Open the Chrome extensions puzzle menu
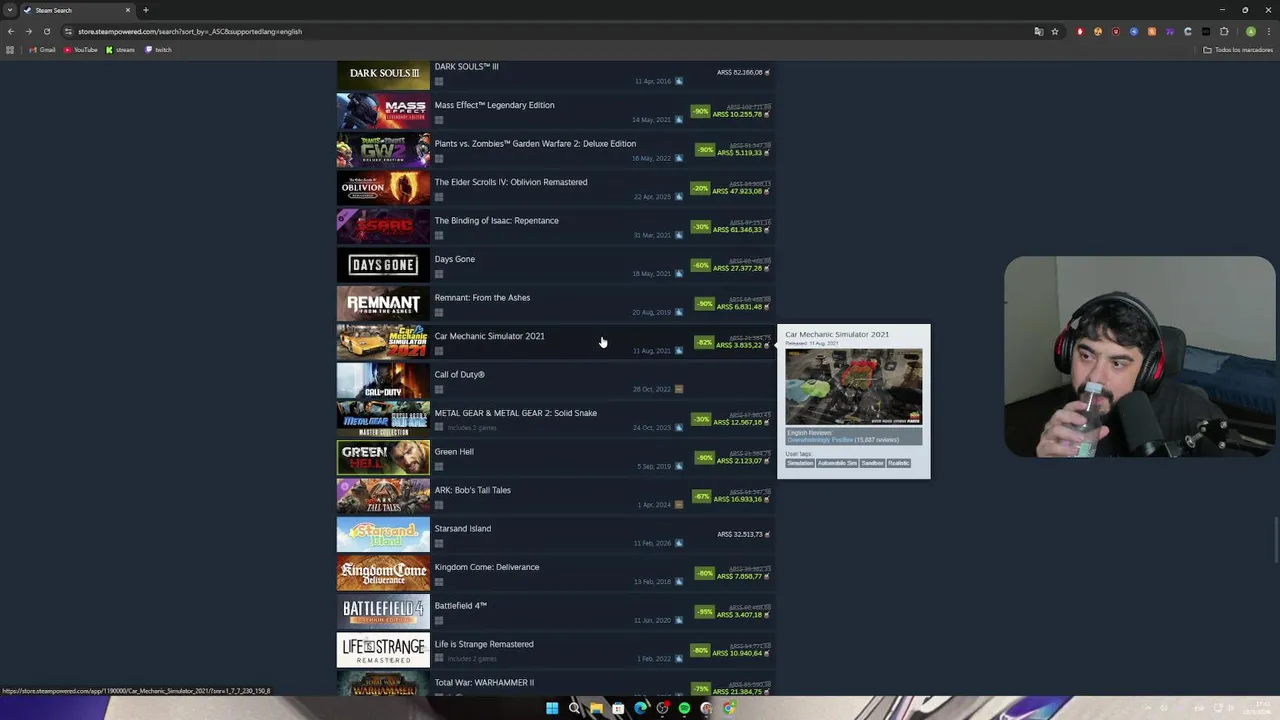This screenshot has width=1280, height=720. (1224, 31)
